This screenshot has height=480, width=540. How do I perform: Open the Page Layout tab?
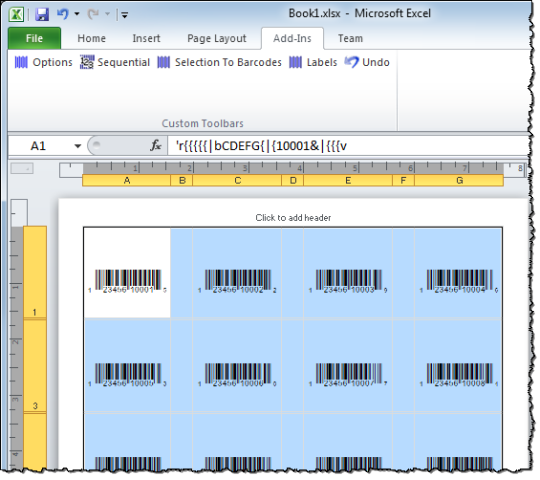pos(217,38)
